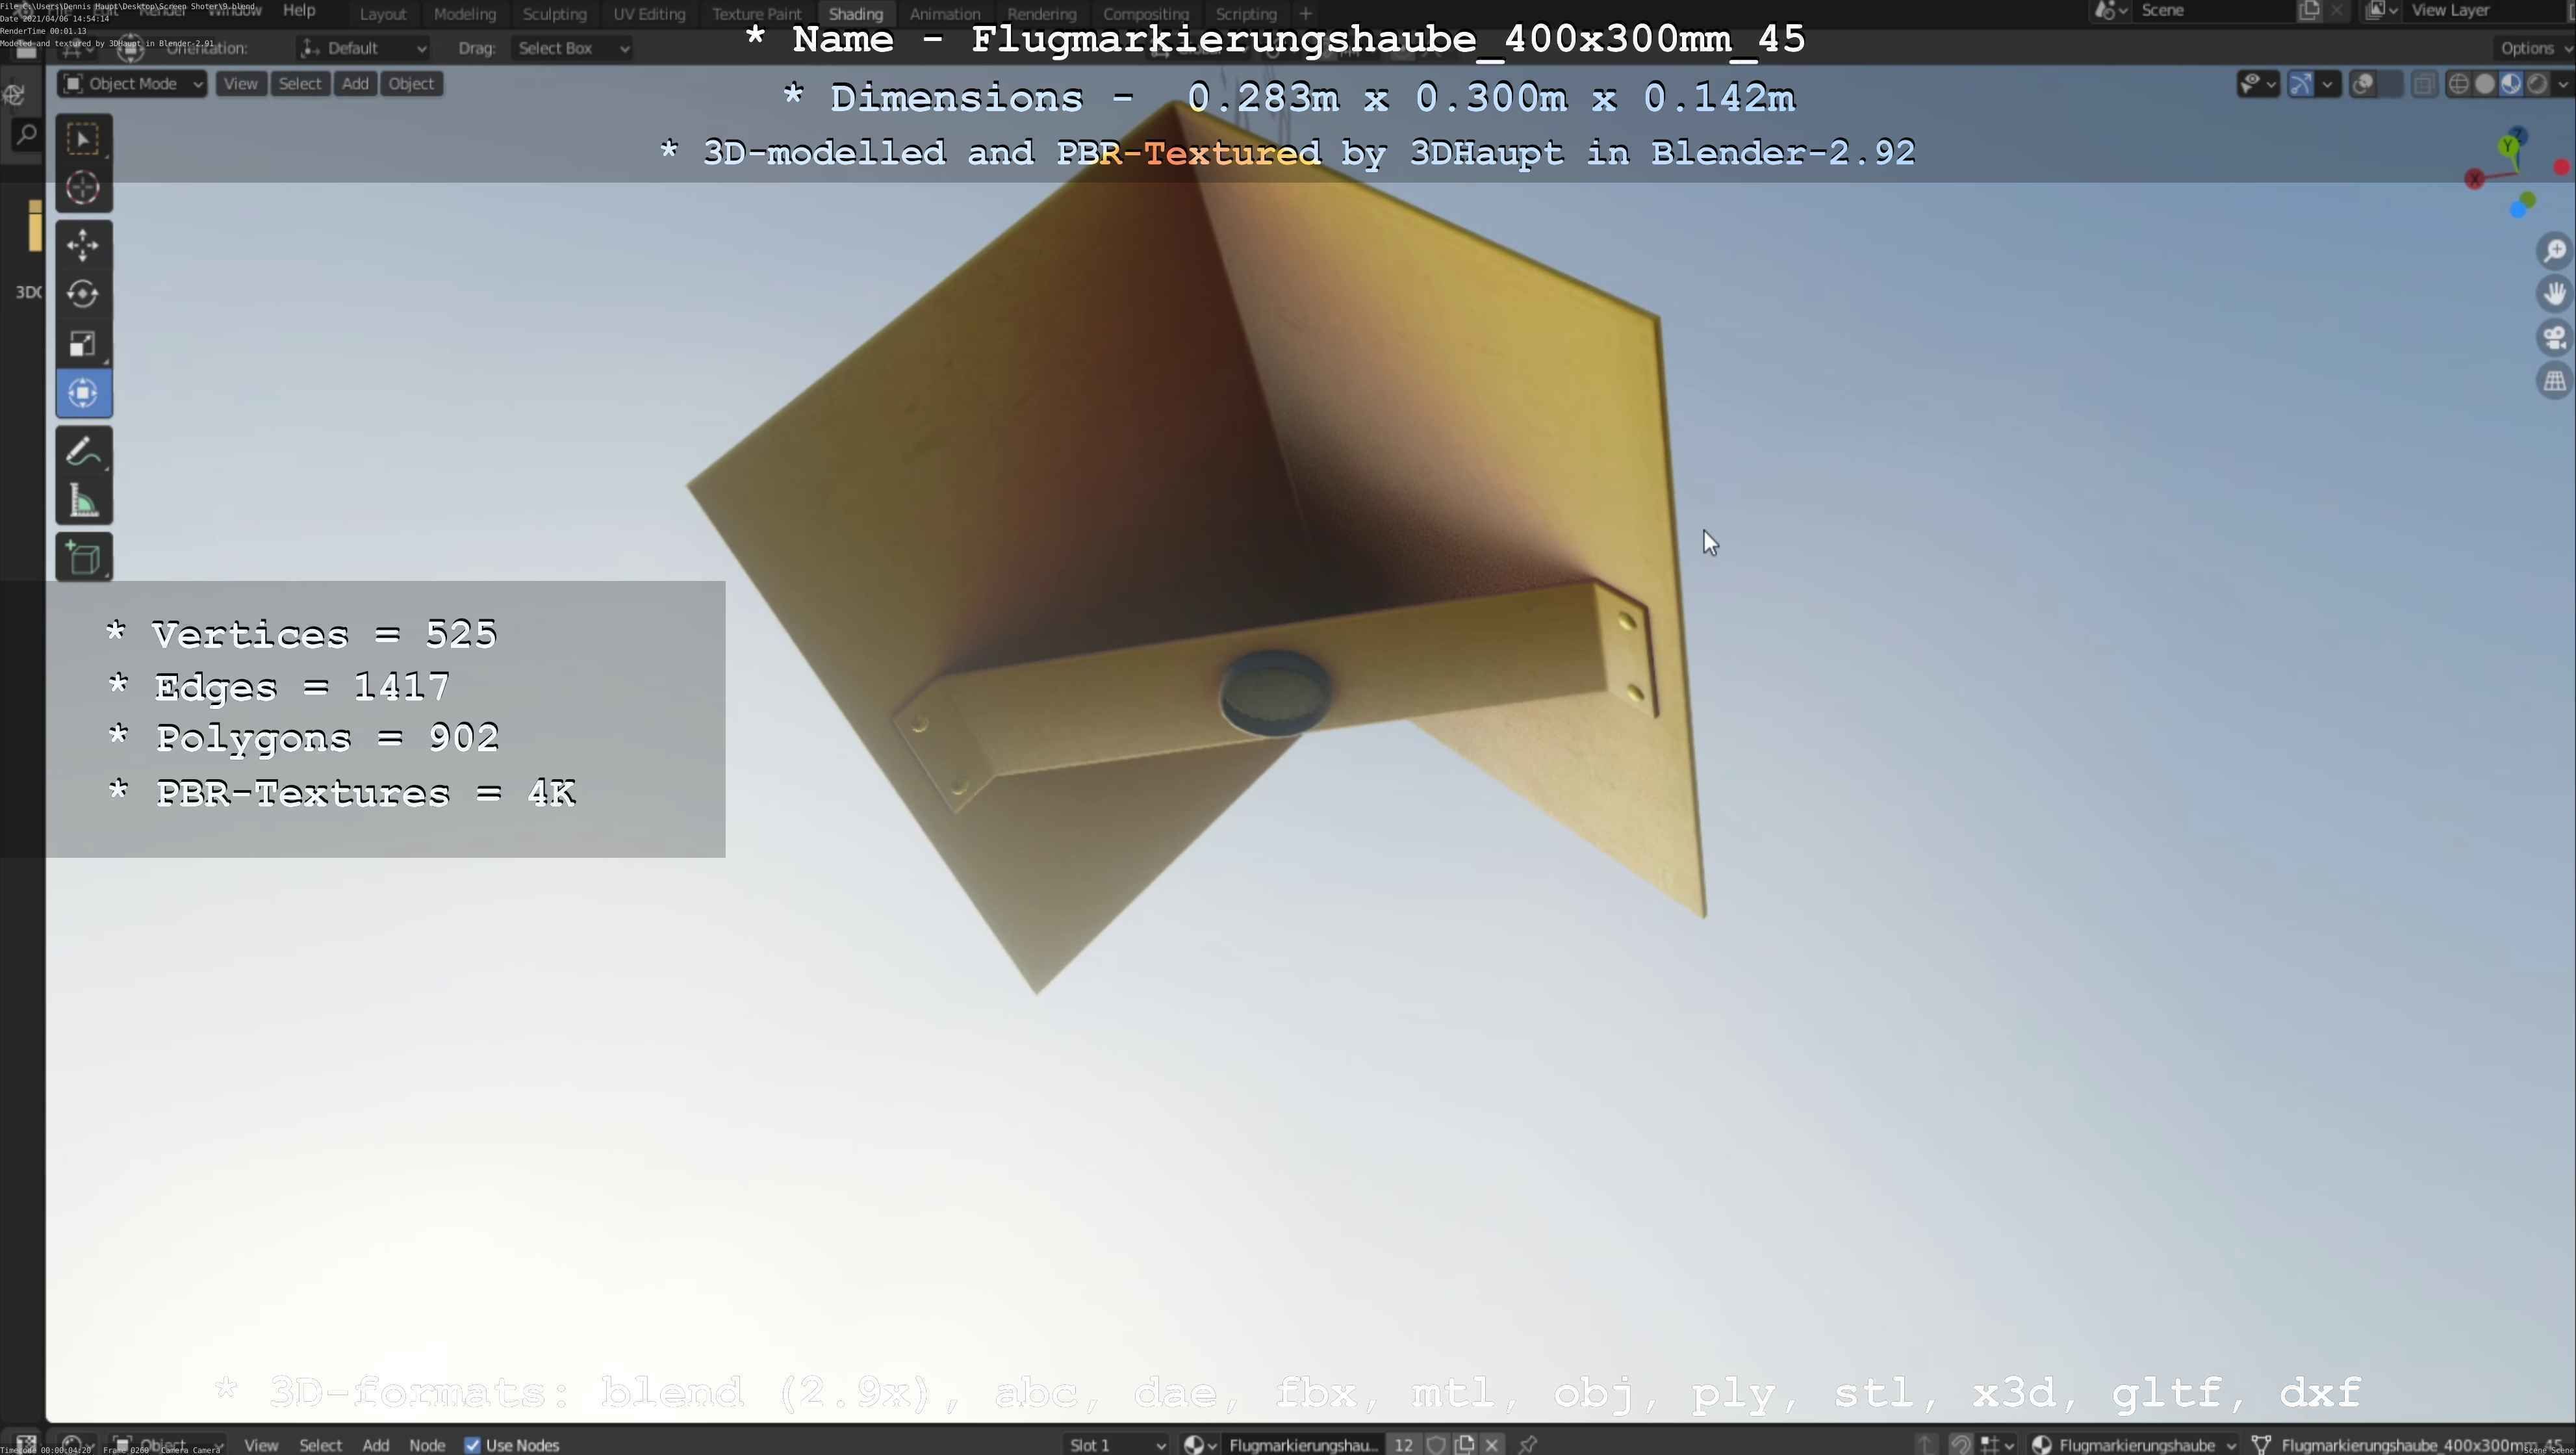Select the Add Cube tool
This screenshot has height=1455, width=2576.
click(83, 557)
